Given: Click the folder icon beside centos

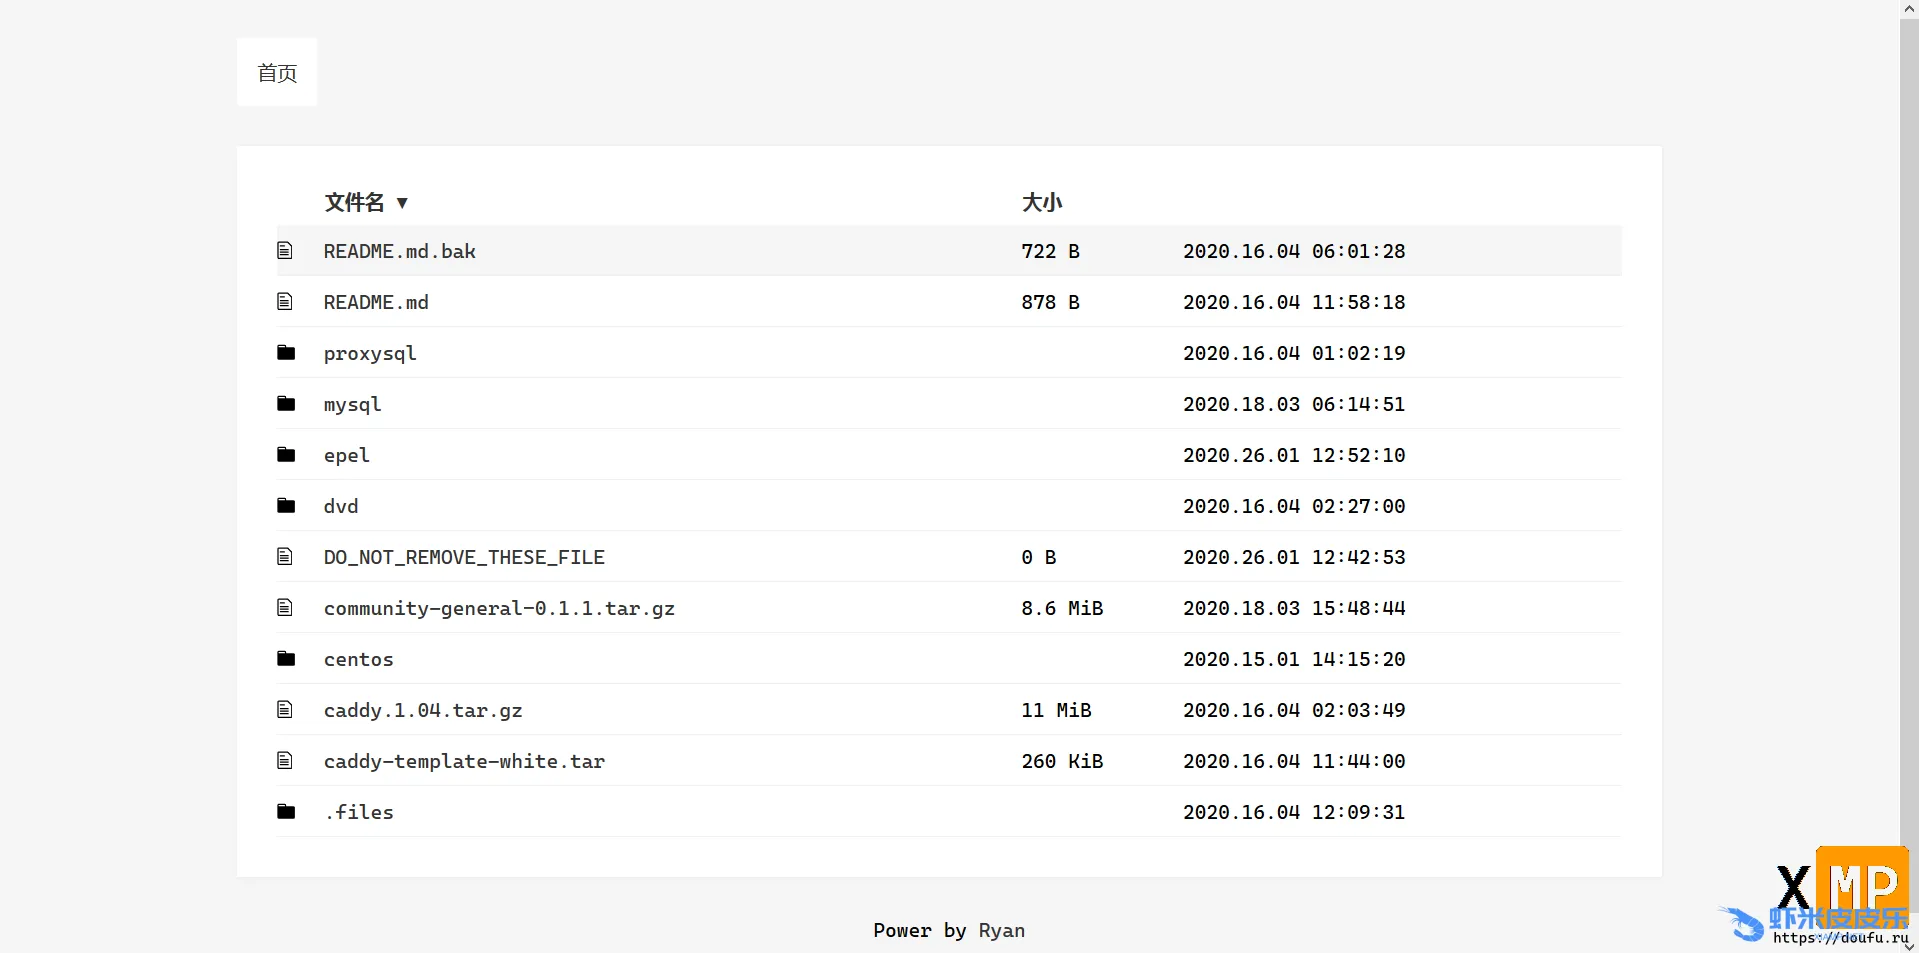Looking at the screenshot, I should click(x=286, y=658).
